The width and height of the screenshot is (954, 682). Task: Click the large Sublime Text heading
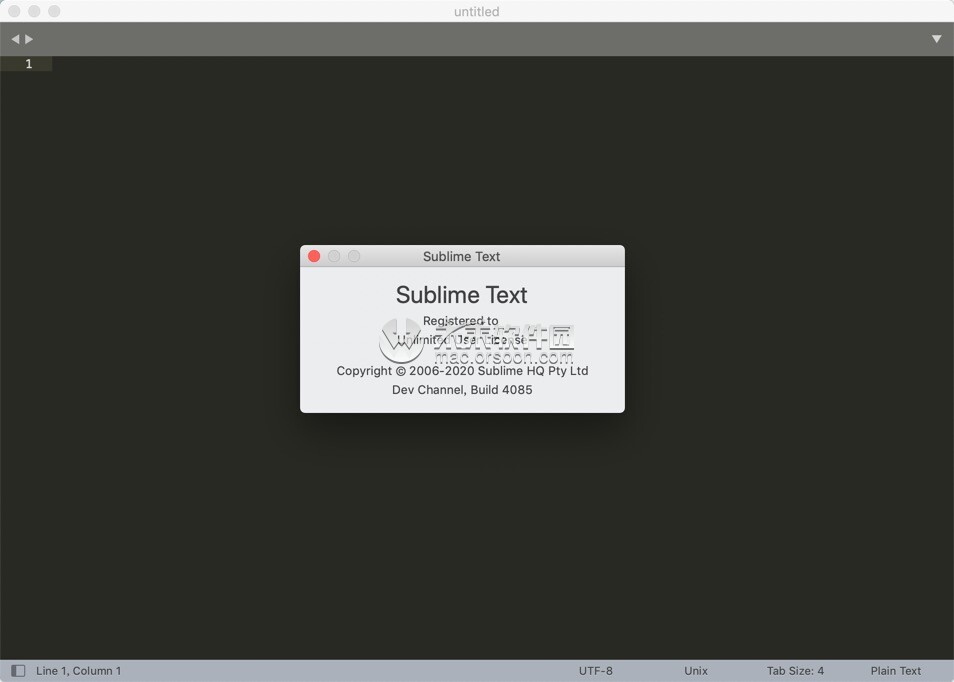click(461, 294)
